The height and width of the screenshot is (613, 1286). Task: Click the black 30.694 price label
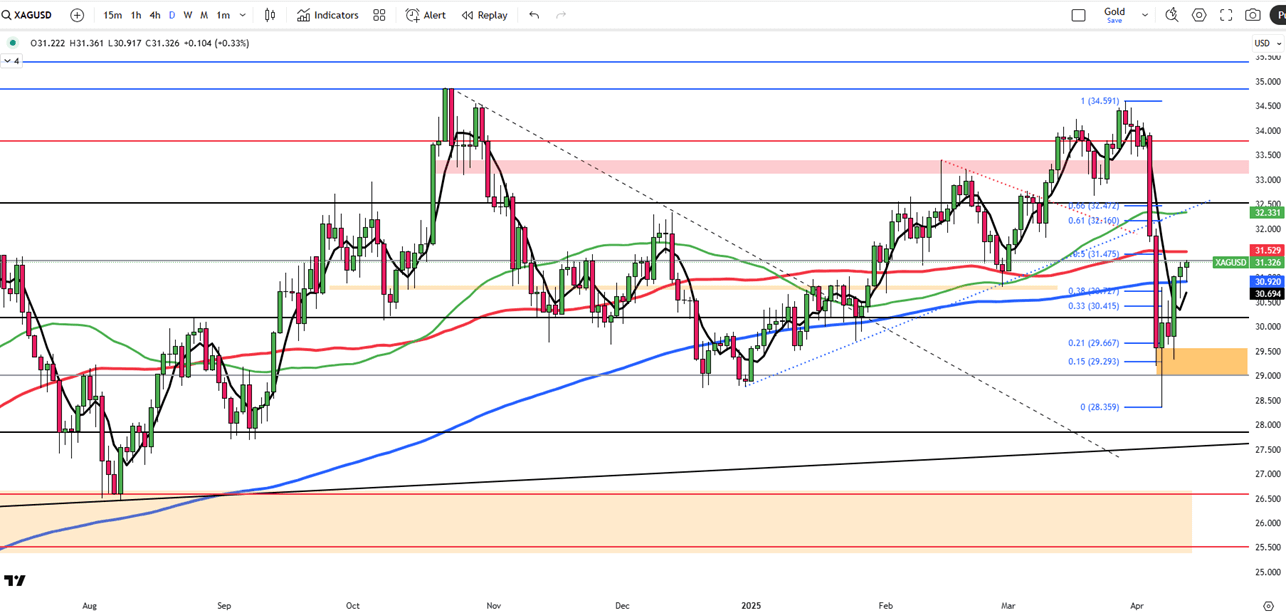click(1266, 294)
